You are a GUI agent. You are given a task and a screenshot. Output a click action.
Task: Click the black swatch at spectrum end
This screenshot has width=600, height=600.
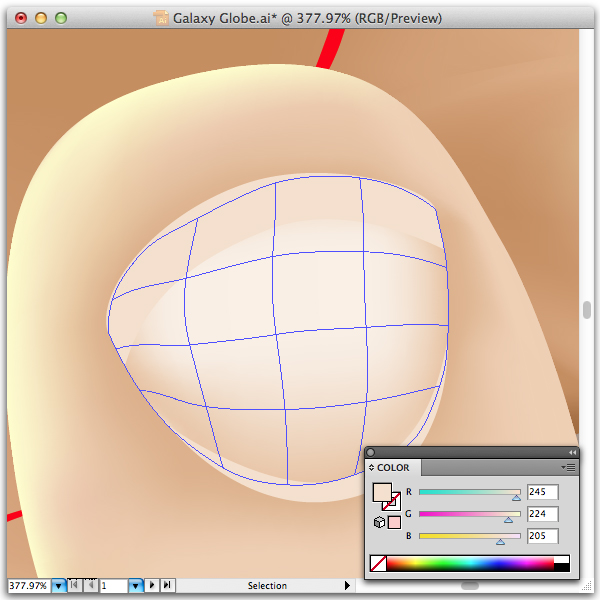[x=561, y=567]
